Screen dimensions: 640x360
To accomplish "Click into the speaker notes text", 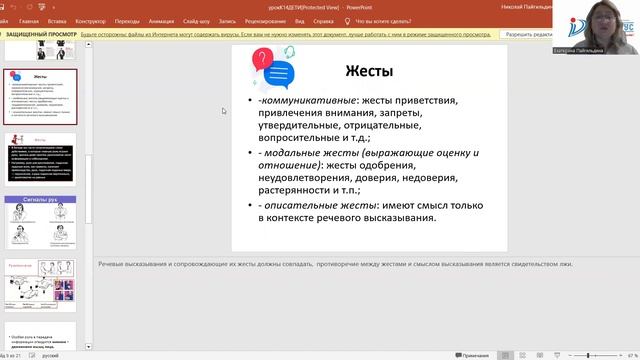I will point(335,264).
